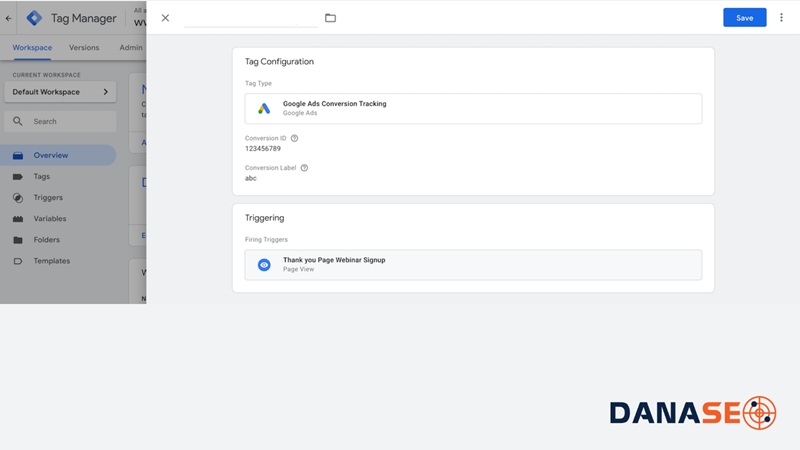Select Overview in the sidebar
The image size is (800, 450).
58,155
